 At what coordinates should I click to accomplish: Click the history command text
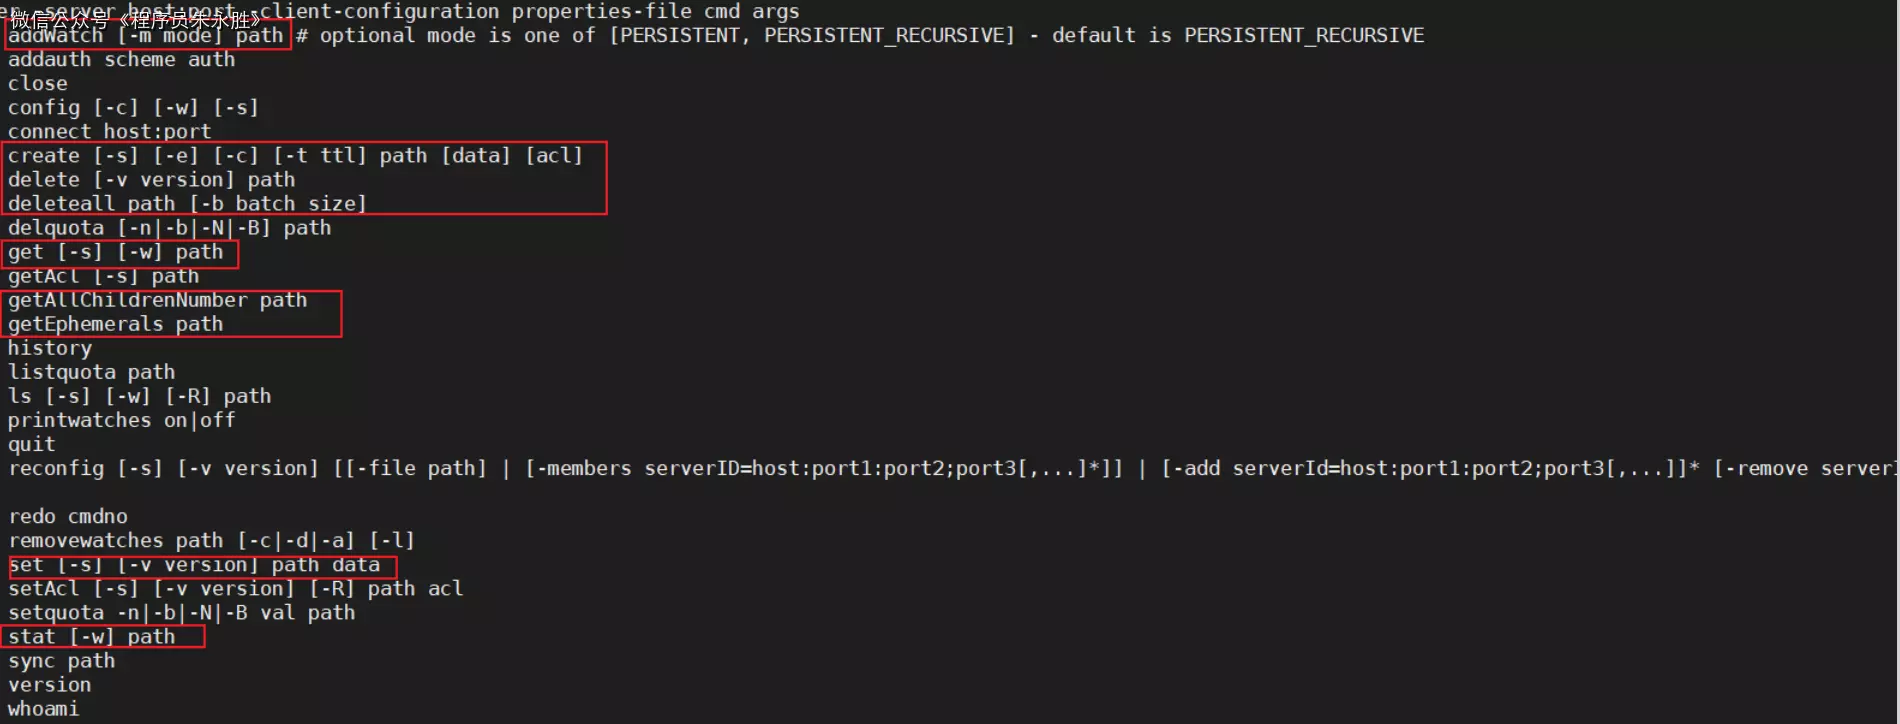[x=50, y=348]
